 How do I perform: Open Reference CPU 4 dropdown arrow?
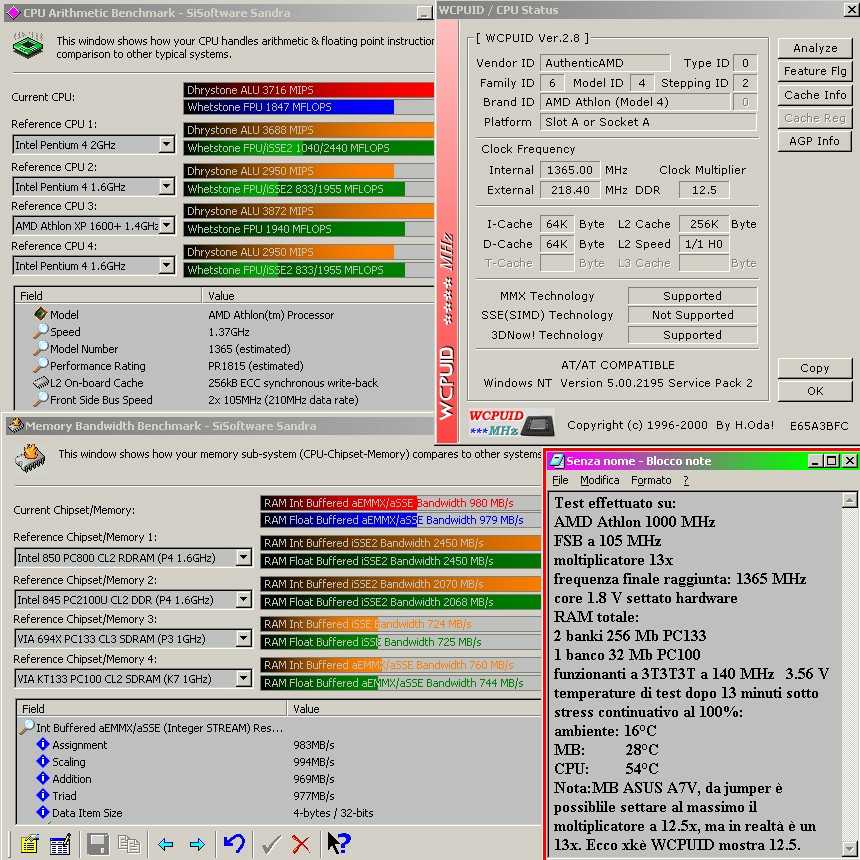[x=166, y=265]
